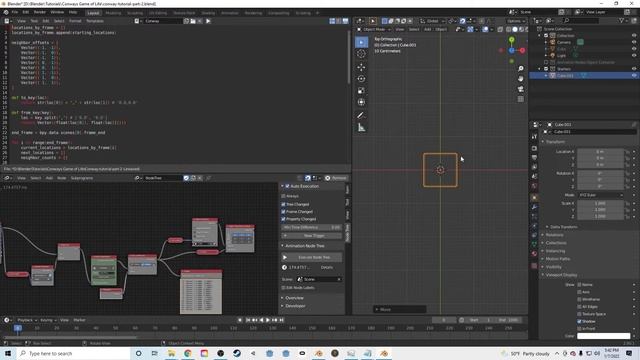Hide Camera with its eye icon
Viewport: 640px width, 360px height.
tap(634, 42)
